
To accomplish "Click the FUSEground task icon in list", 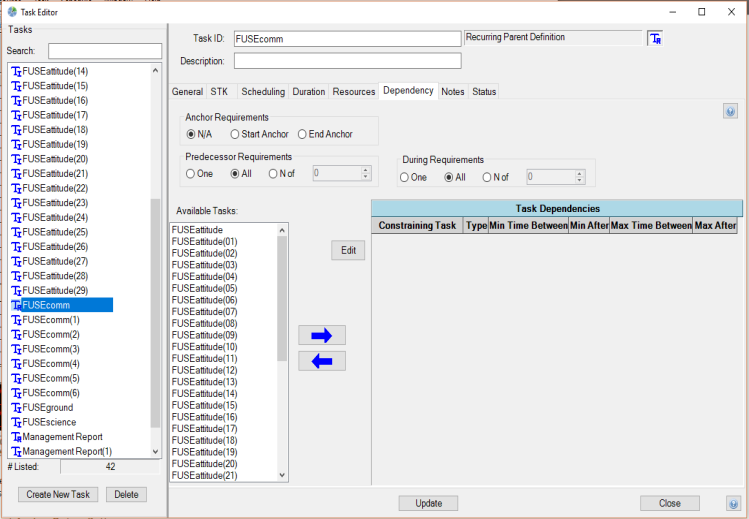I will pyautogui.click(x=16, y=408).
